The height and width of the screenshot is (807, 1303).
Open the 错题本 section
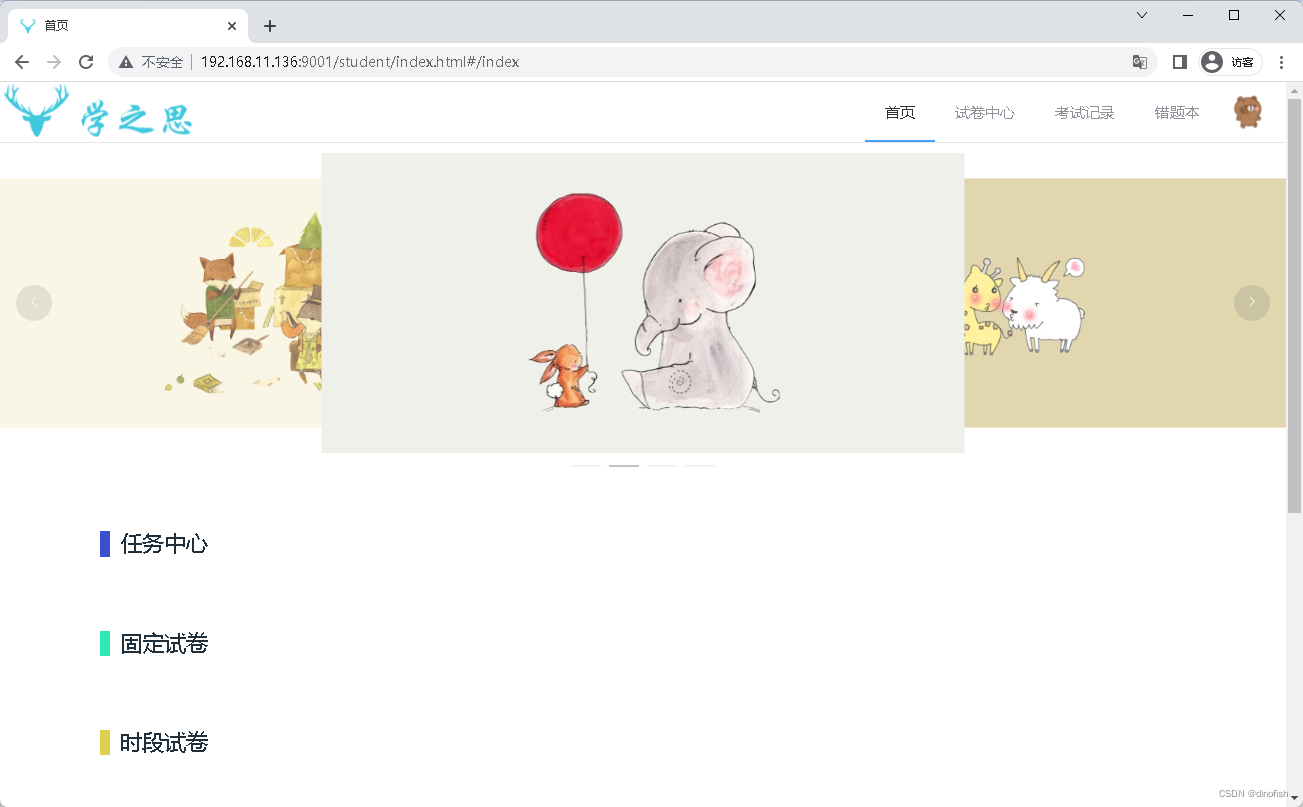click(x=1176, y=112)
